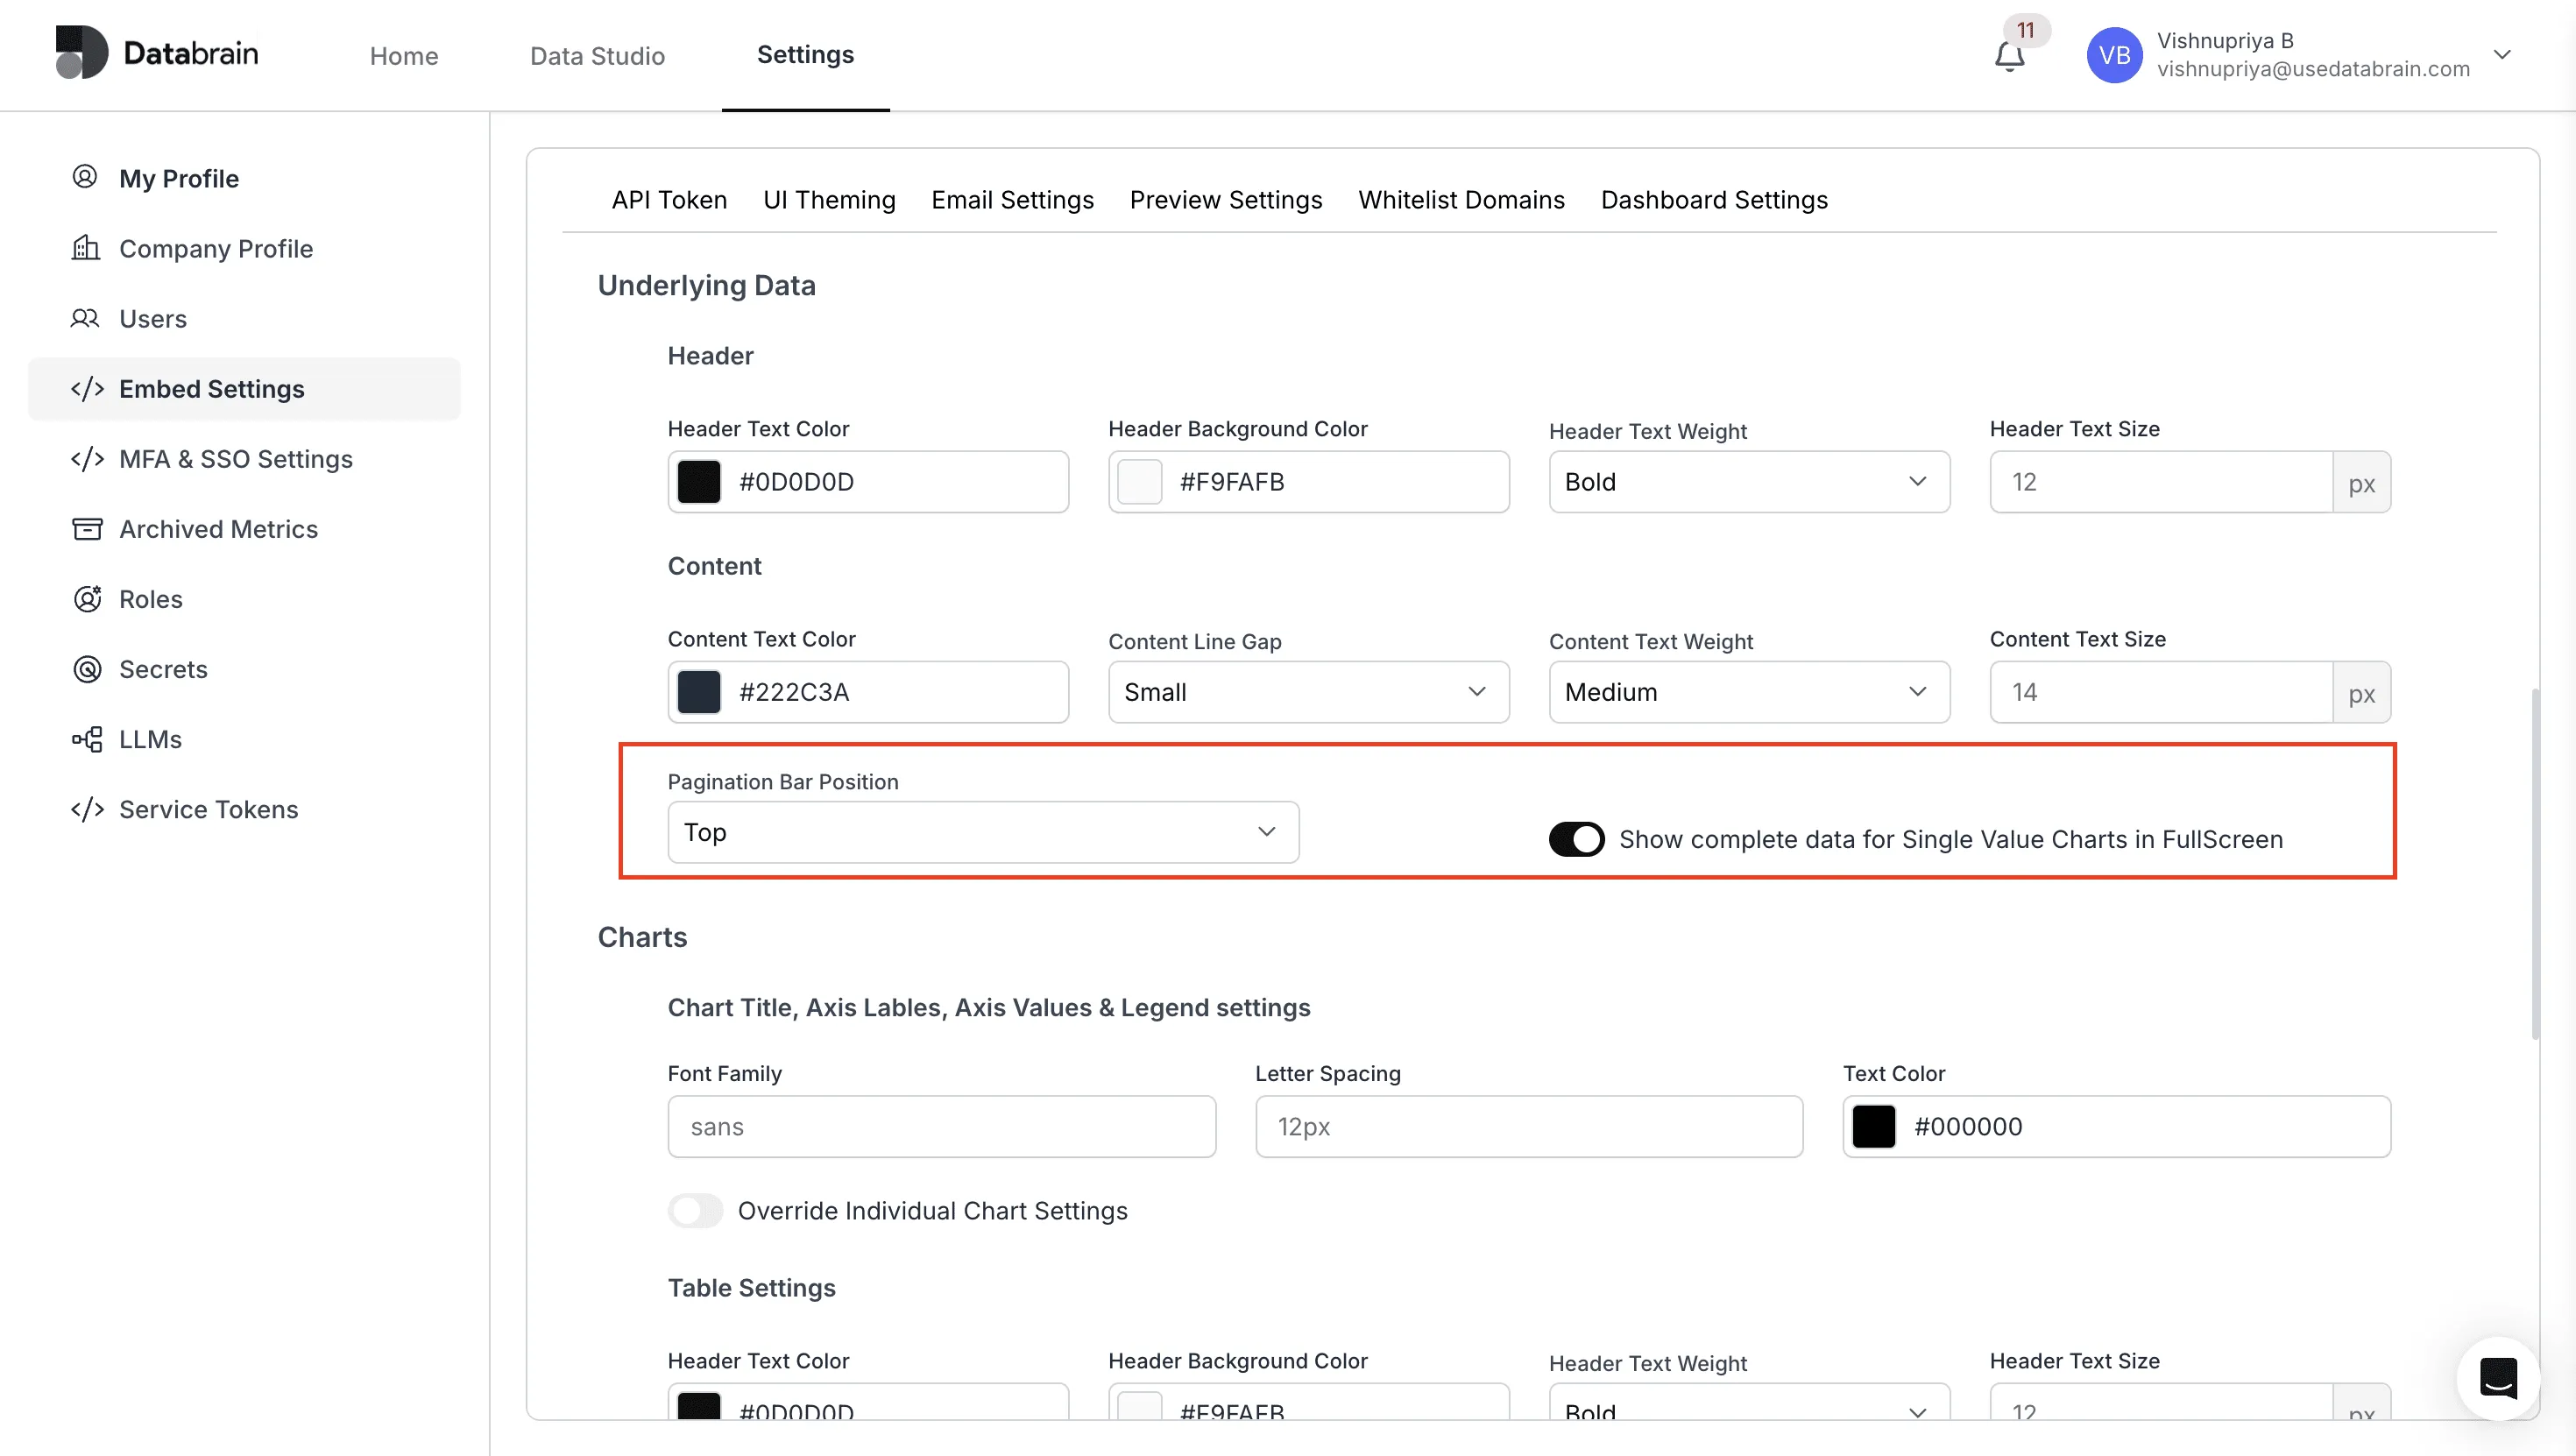
Task: Open the Content Text Weight dropdown
Action: pos(1749,692)
